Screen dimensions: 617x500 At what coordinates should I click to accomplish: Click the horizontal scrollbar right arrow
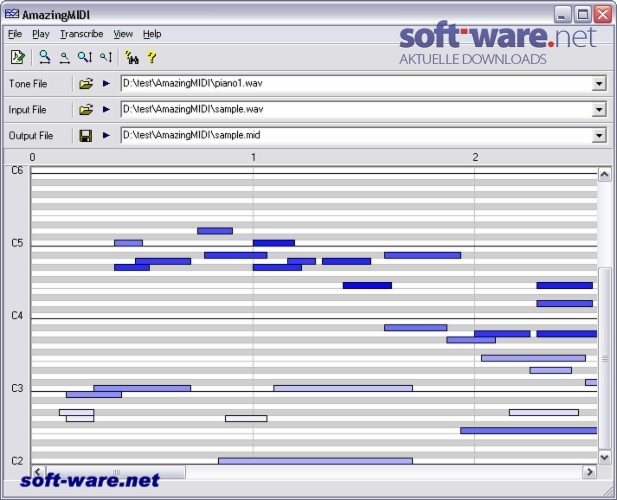pyautogui.click(x=589, y=471)
